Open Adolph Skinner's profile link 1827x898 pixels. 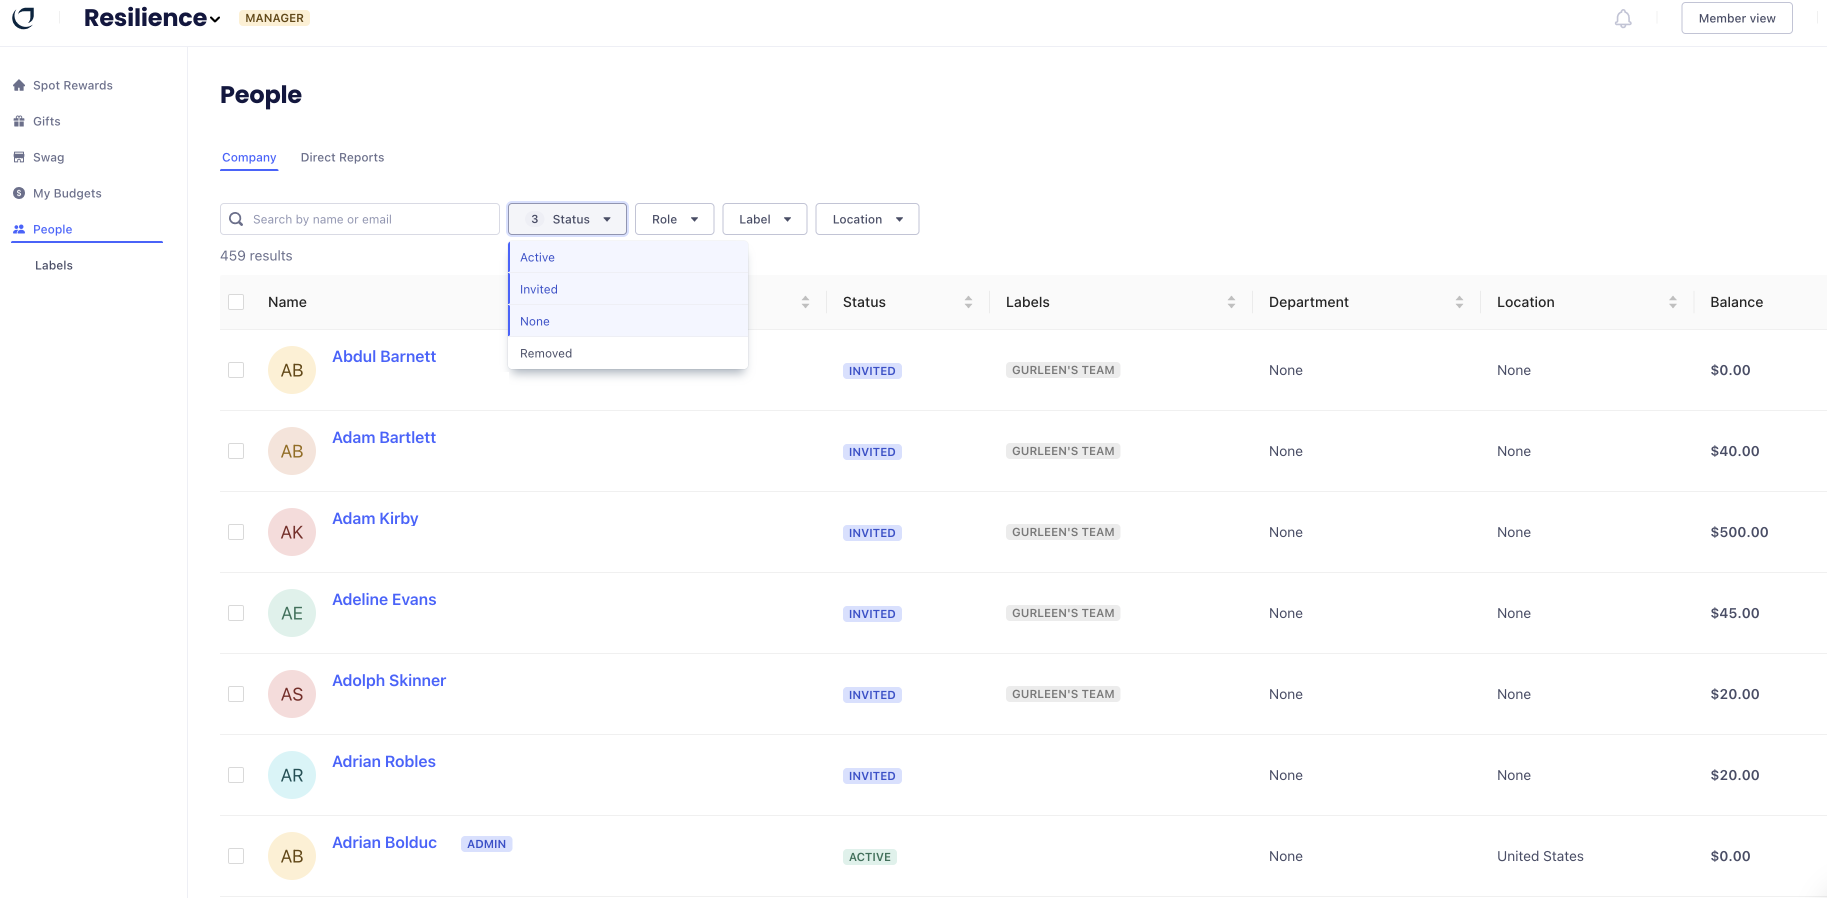pyautogui.click(x=389, y=680)
